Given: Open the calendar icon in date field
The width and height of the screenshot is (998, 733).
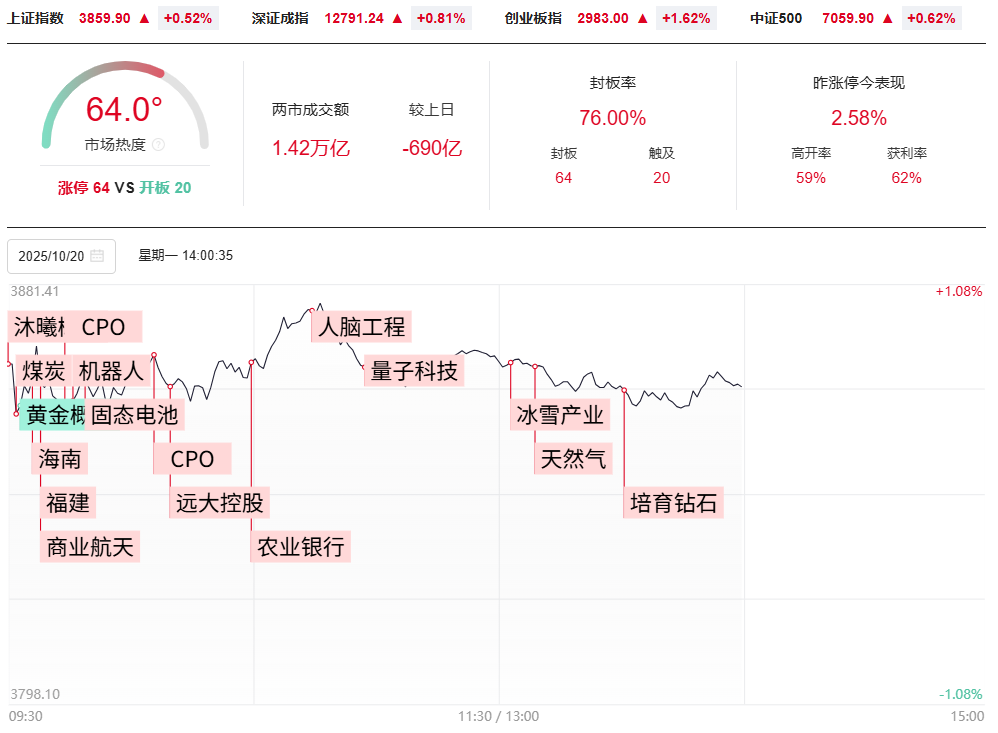Looking at the screenshot, I should [97, 256].
